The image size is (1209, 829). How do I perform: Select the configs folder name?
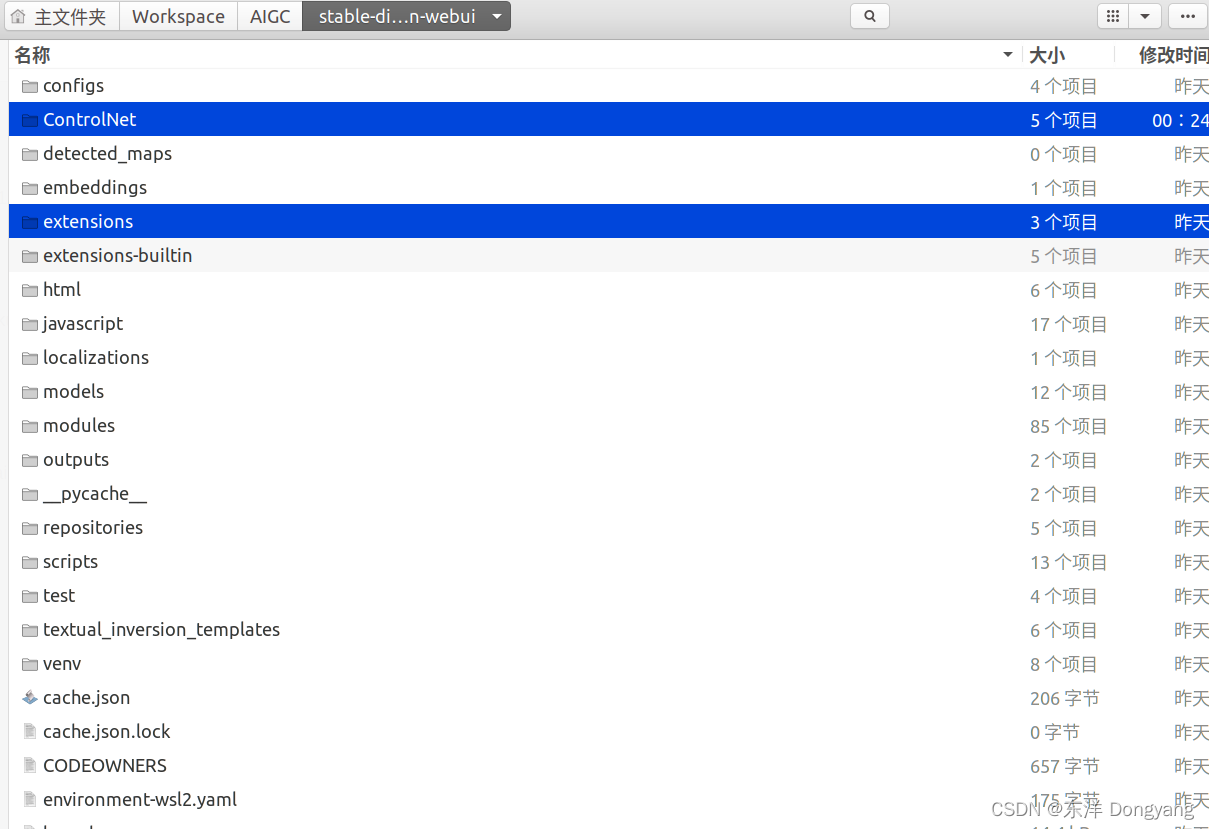[x=73, y=86]
